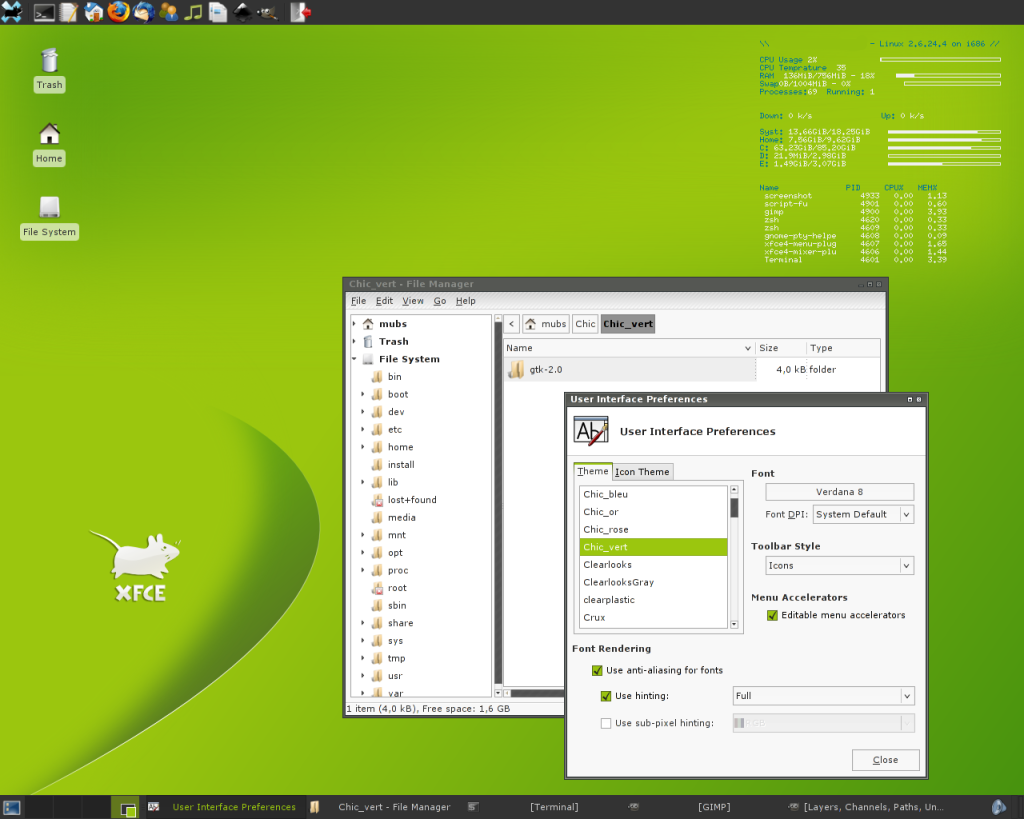Select the Home desktop icon
Image resolution: width=1024 pixels, height=819 pixels.
point(50,134)
